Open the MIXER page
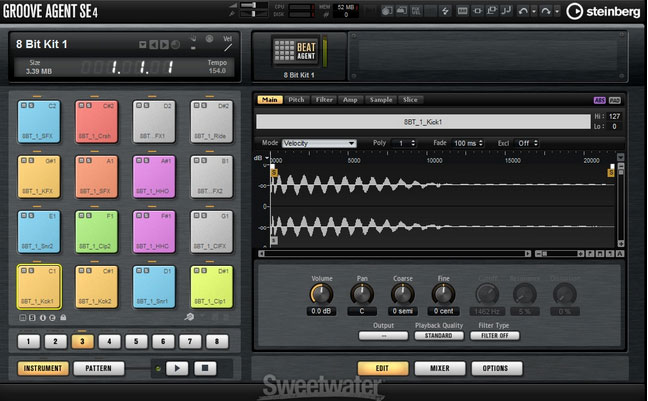 tap(440, 368)
